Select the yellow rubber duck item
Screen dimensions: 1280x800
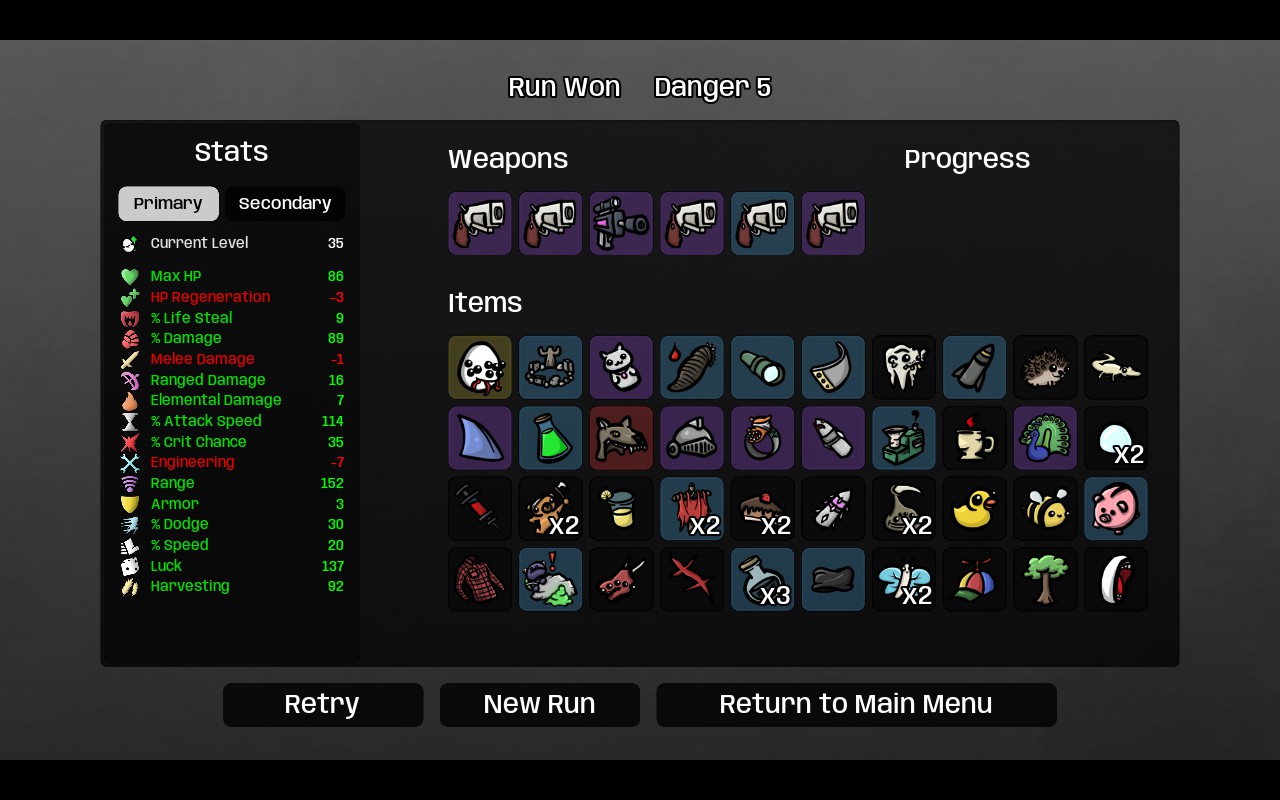(x=974, y=508)
